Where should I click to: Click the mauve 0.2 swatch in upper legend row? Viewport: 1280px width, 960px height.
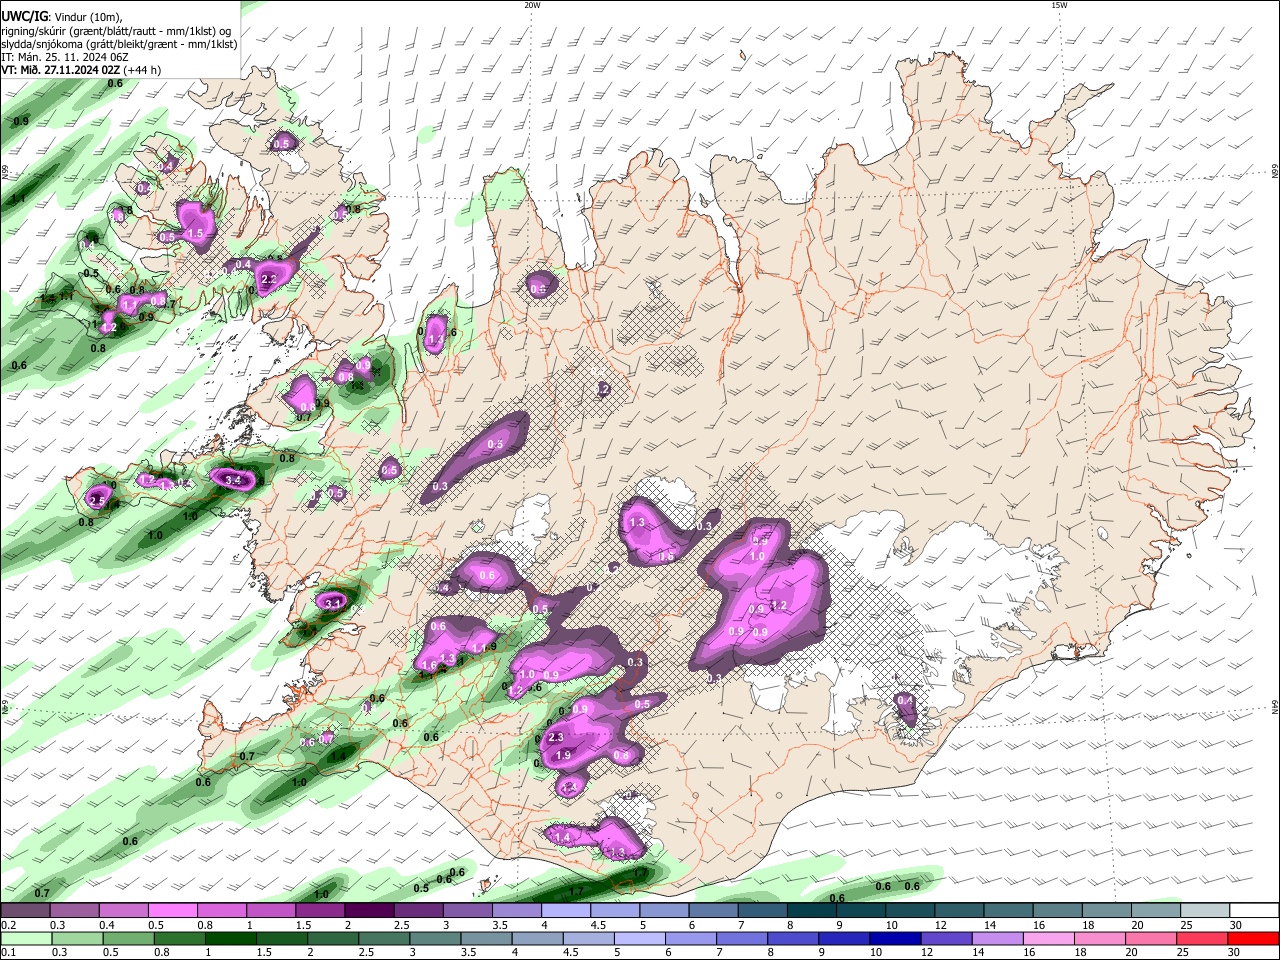(26, 911)
